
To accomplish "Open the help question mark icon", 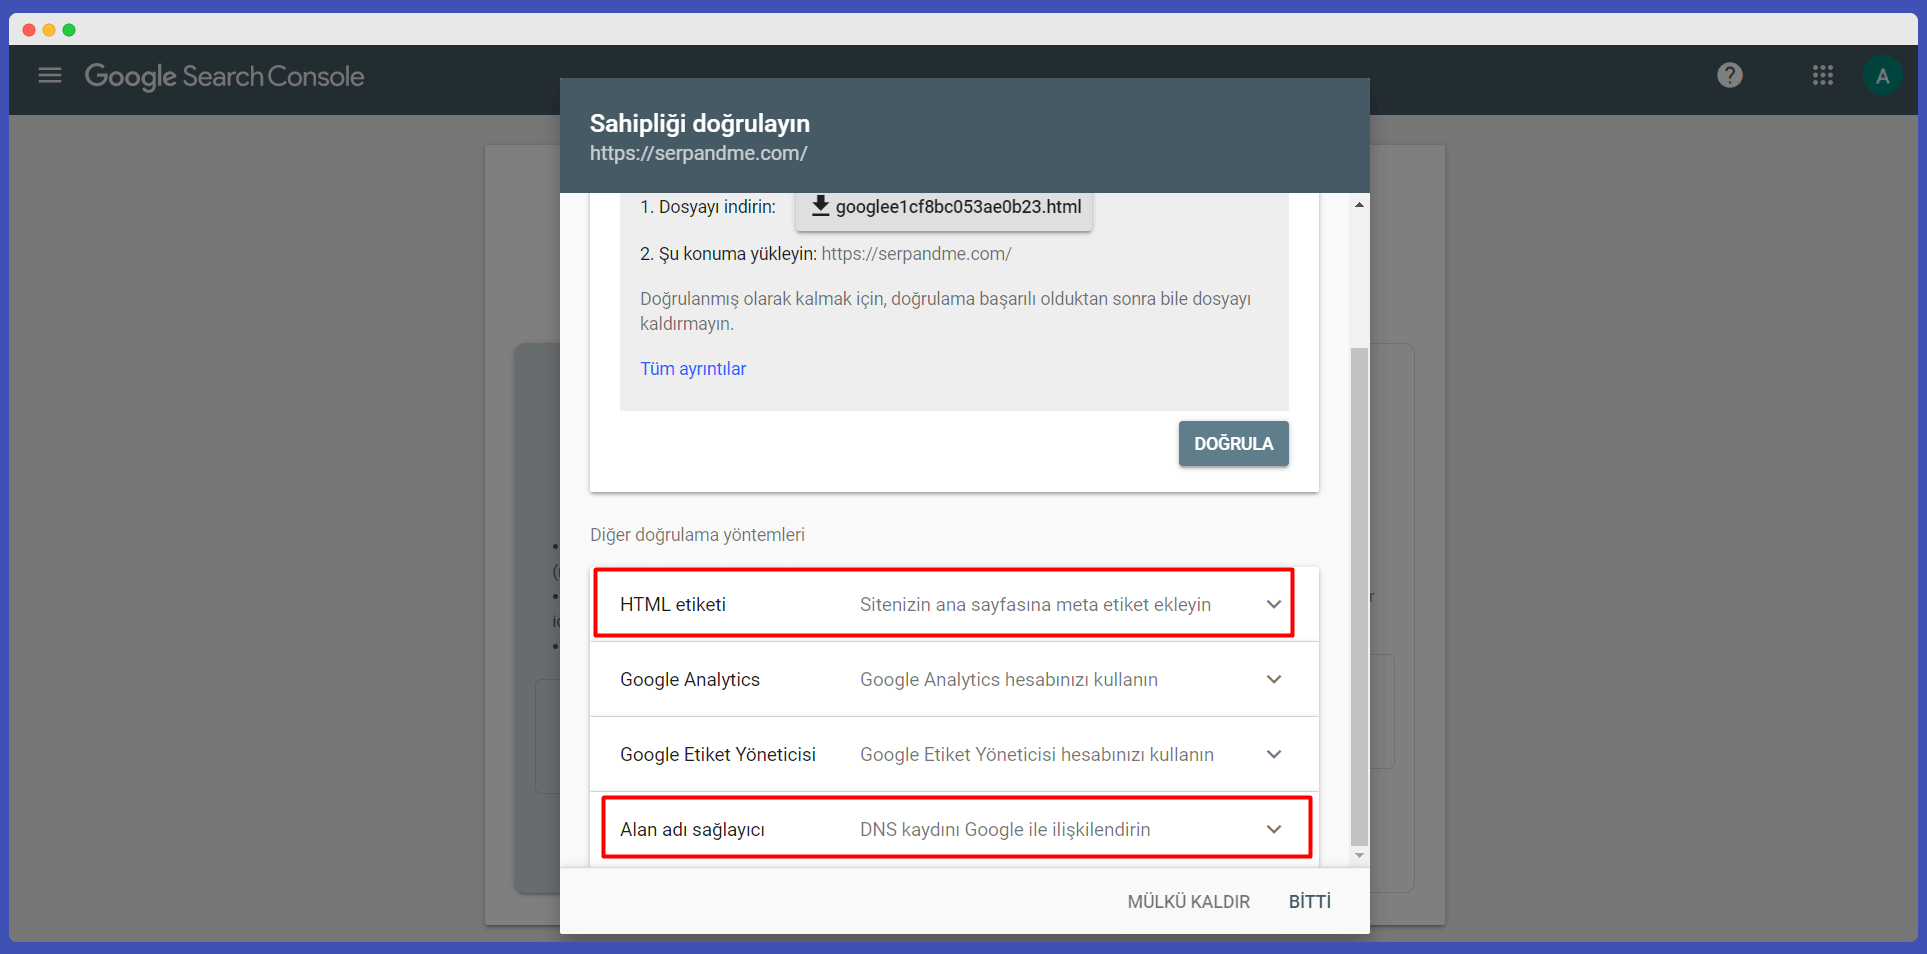I will click(x=1730, y=75).
